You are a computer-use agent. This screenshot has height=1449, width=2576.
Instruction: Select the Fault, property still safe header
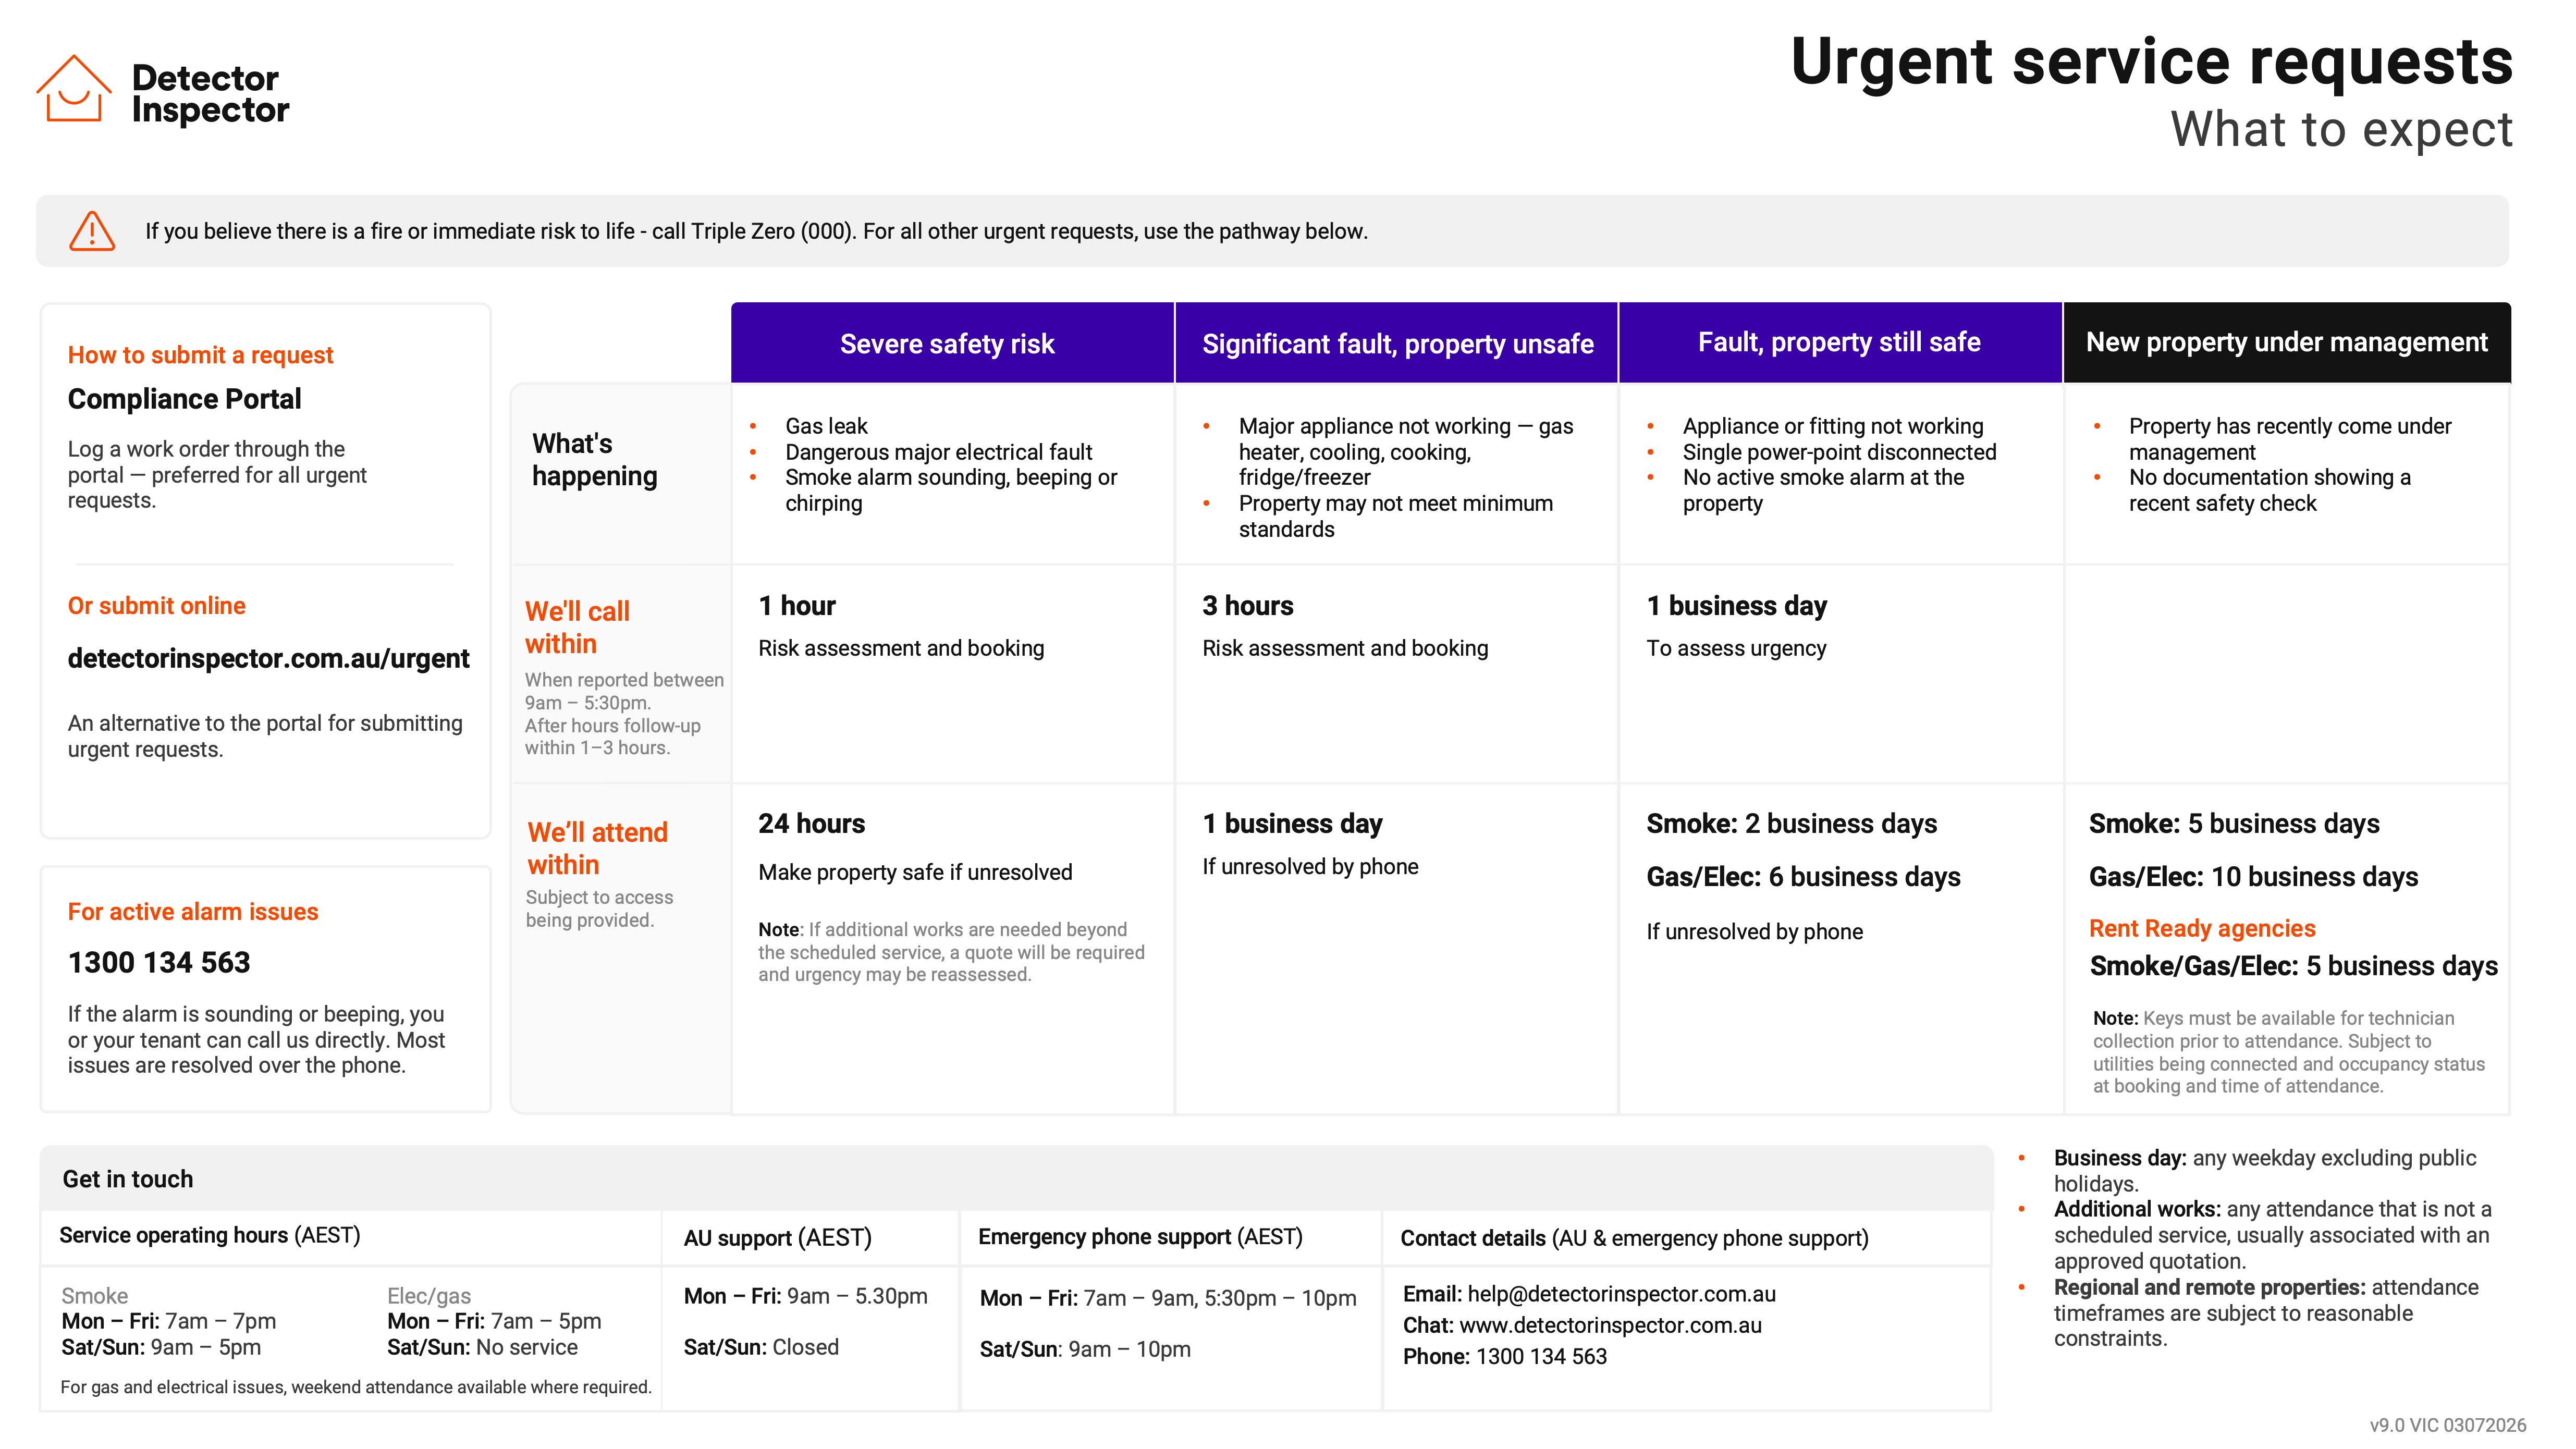click(1840, 343)
